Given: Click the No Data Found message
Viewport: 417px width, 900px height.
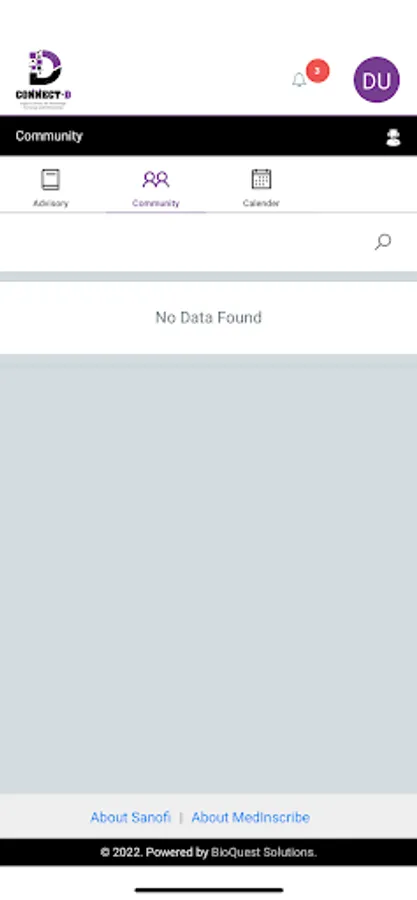Looking at the screenshot, I should click(x=208, y=317).
